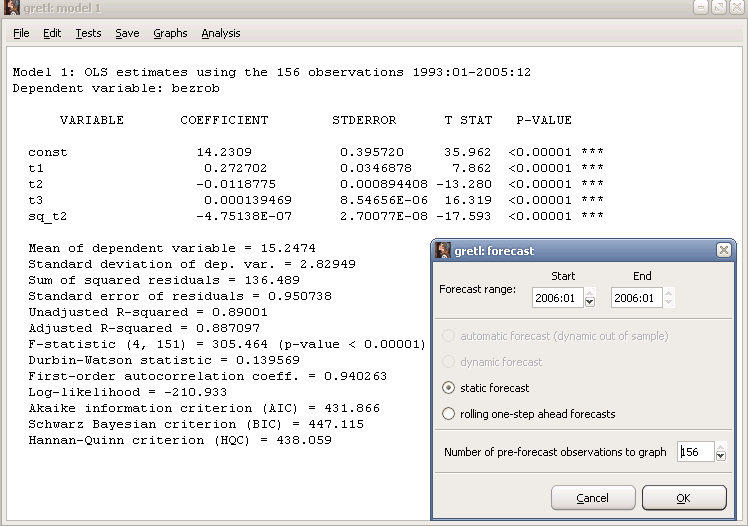The width and height of the screenshot is (748, 526).
Task: Close the gretl model 1 window
Action: 738,7
